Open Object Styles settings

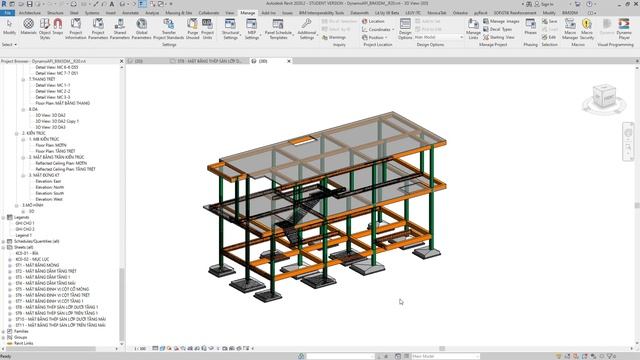[45, 29]
